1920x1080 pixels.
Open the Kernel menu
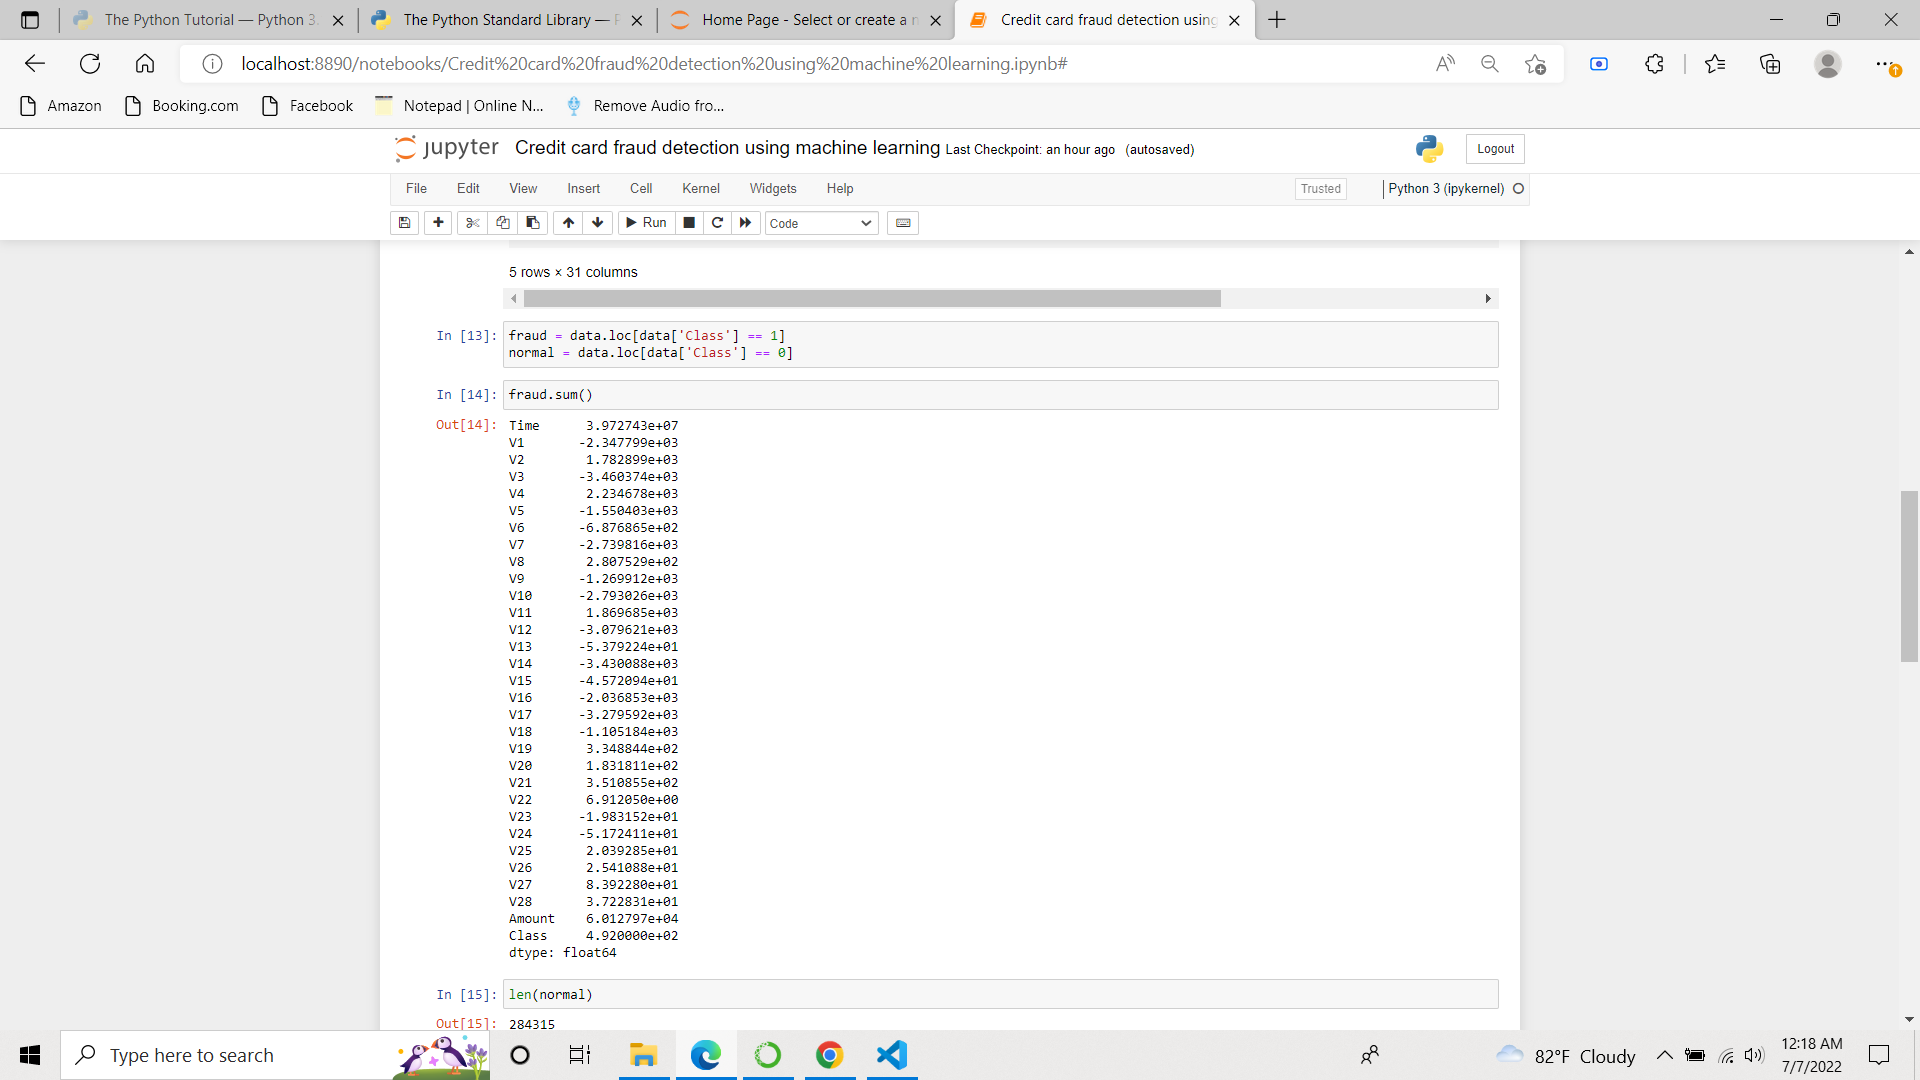coord(700,188)
